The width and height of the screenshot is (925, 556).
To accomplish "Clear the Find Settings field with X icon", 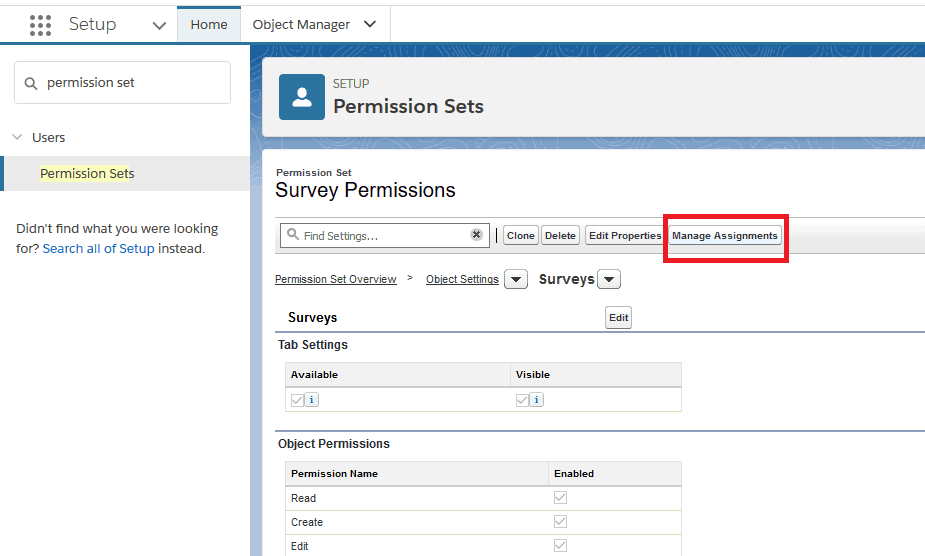I will 476,235.
